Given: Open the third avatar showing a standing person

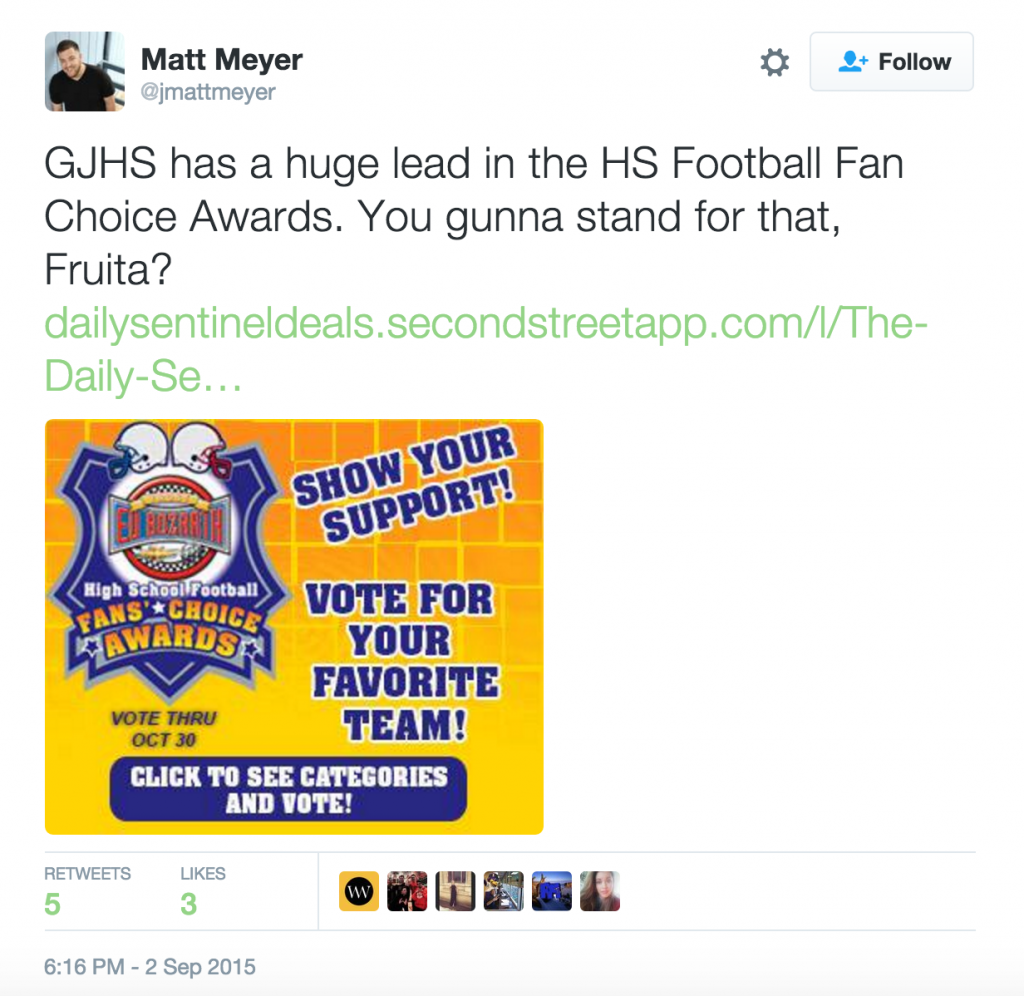Looking at the screenshot, I should point(455,891).
